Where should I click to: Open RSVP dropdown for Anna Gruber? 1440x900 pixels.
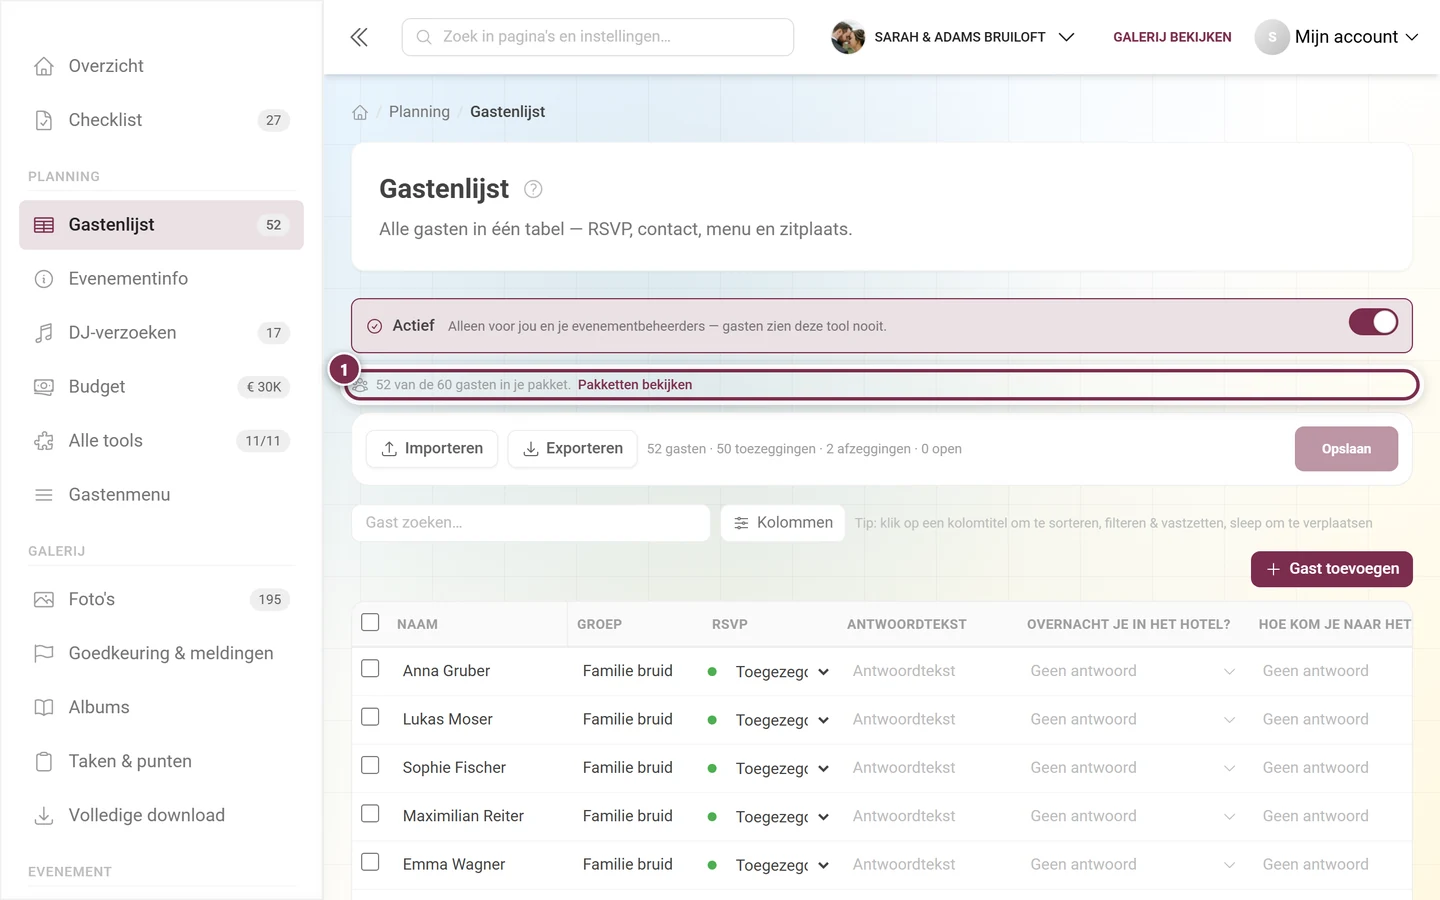click(782, 672)
